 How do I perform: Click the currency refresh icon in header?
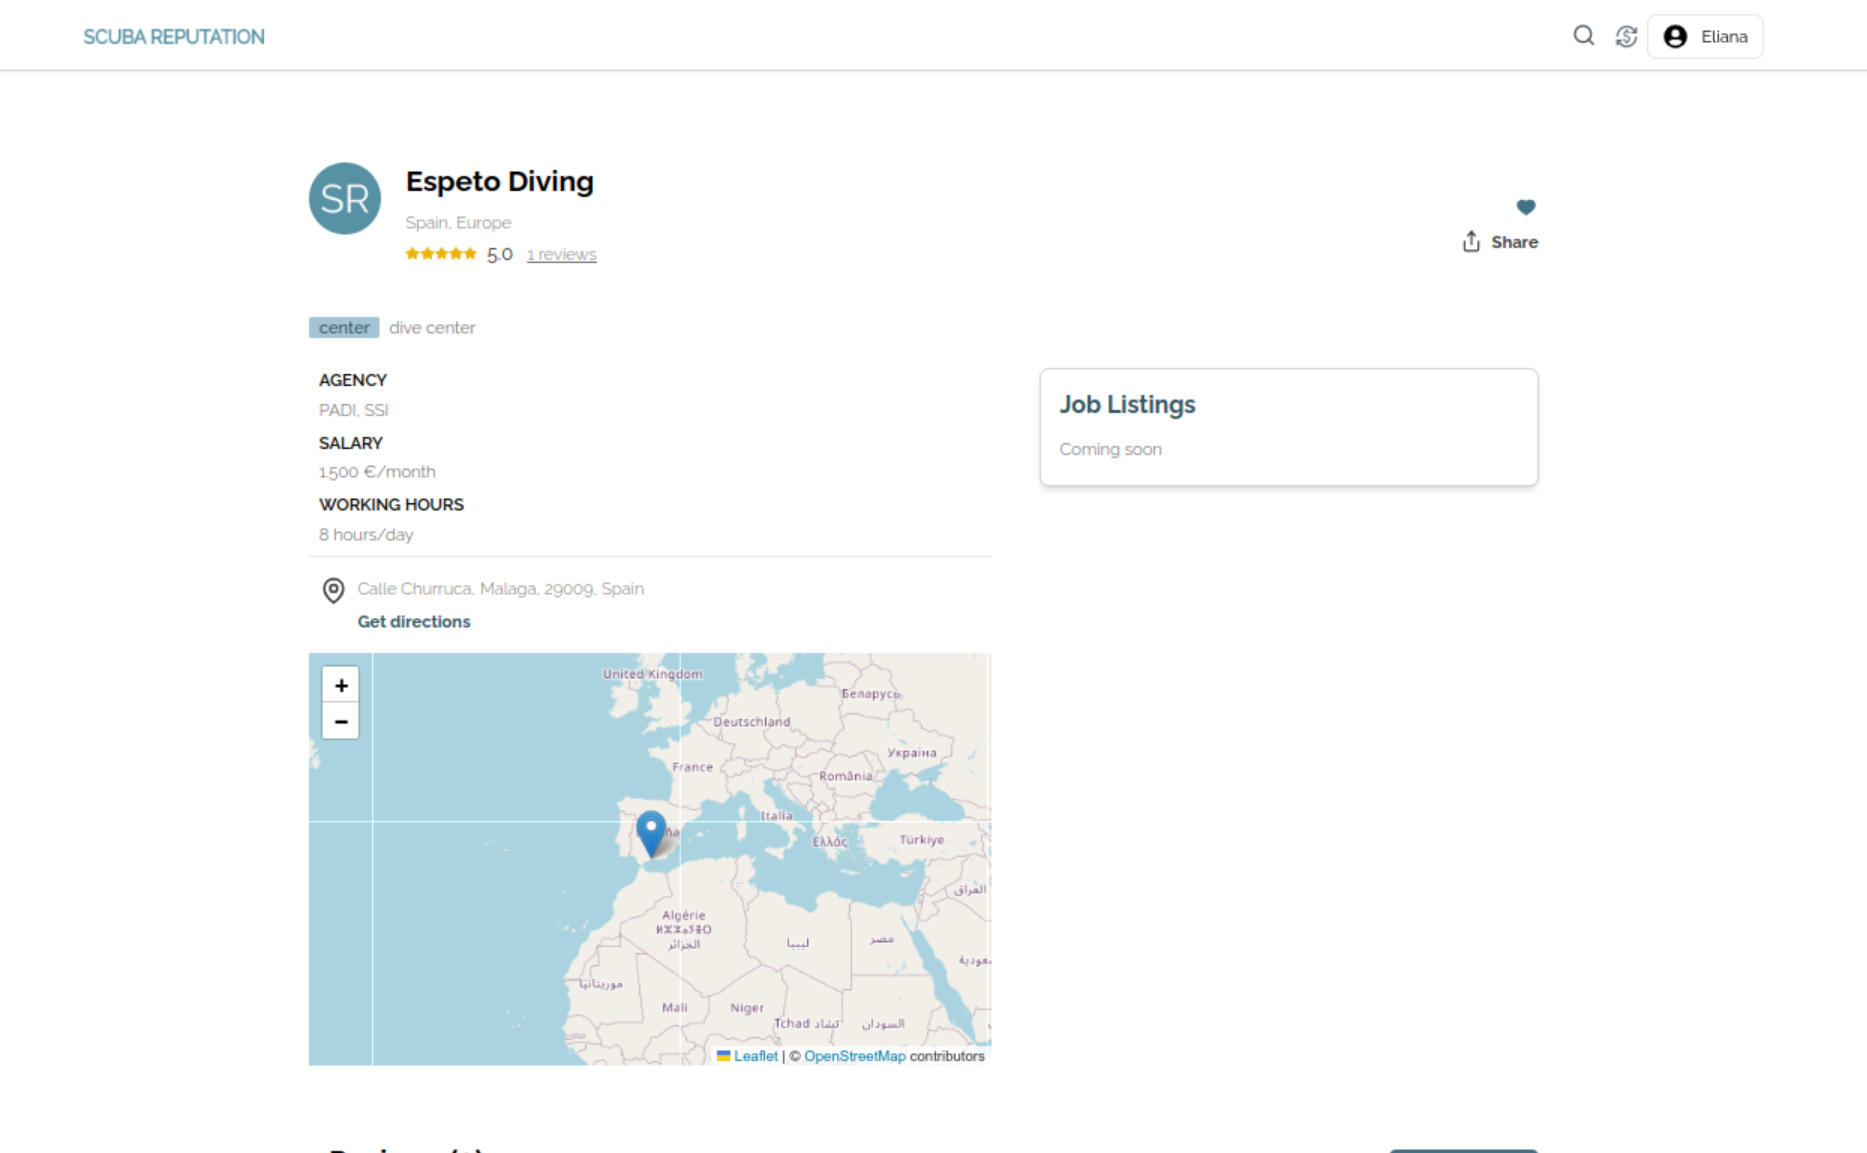pyautogui.click(x=1626, y=36)
